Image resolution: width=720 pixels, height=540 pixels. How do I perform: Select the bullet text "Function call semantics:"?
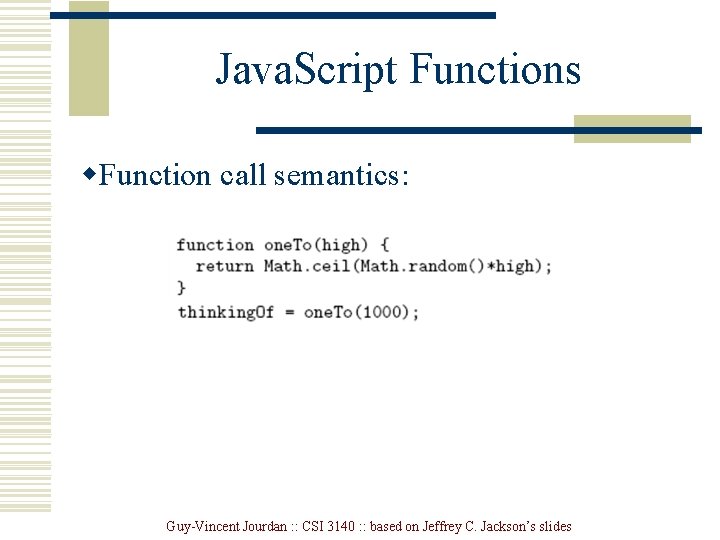(x=253, y=174)
